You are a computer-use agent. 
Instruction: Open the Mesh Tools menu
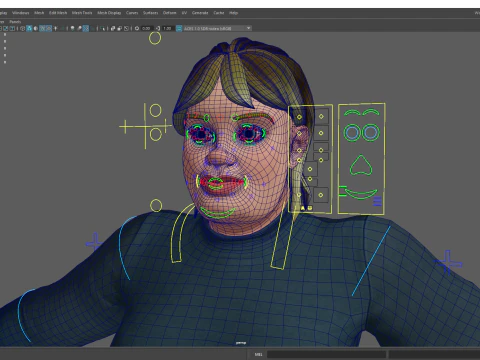(x=82, y=13)
